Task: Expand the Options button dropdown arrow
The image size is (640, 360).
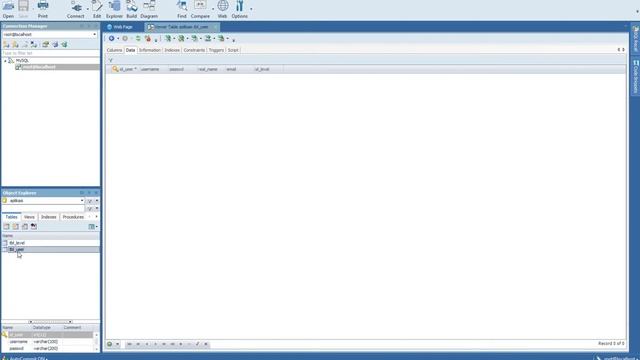Action: (x=251, y=9)
